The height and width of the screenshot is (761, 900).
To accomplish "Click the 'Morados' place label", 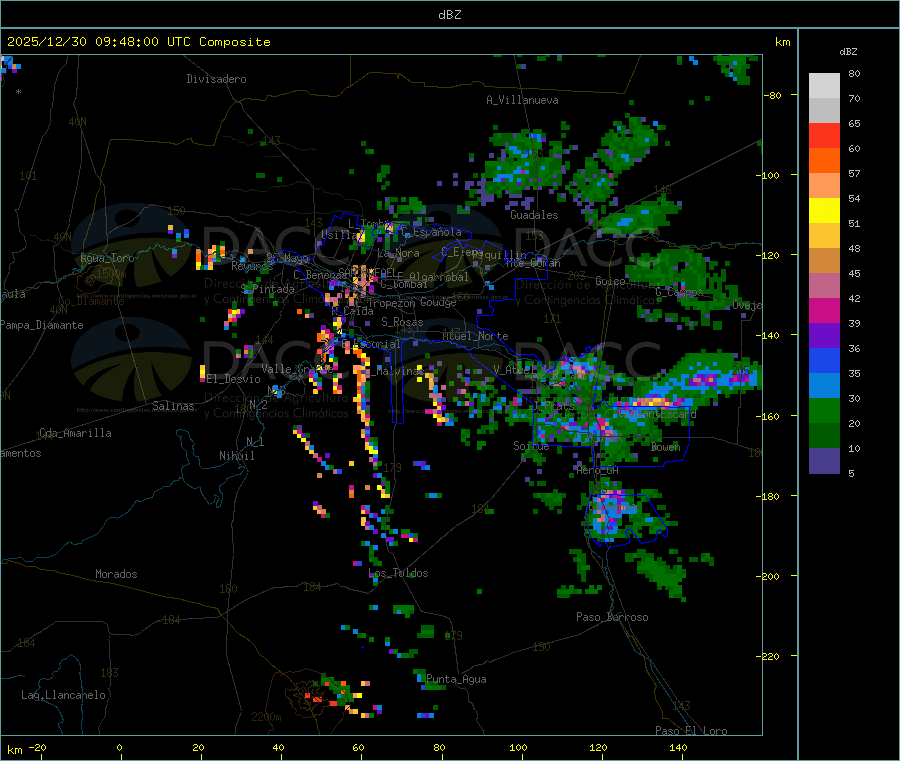I will (x=116, y=574).
